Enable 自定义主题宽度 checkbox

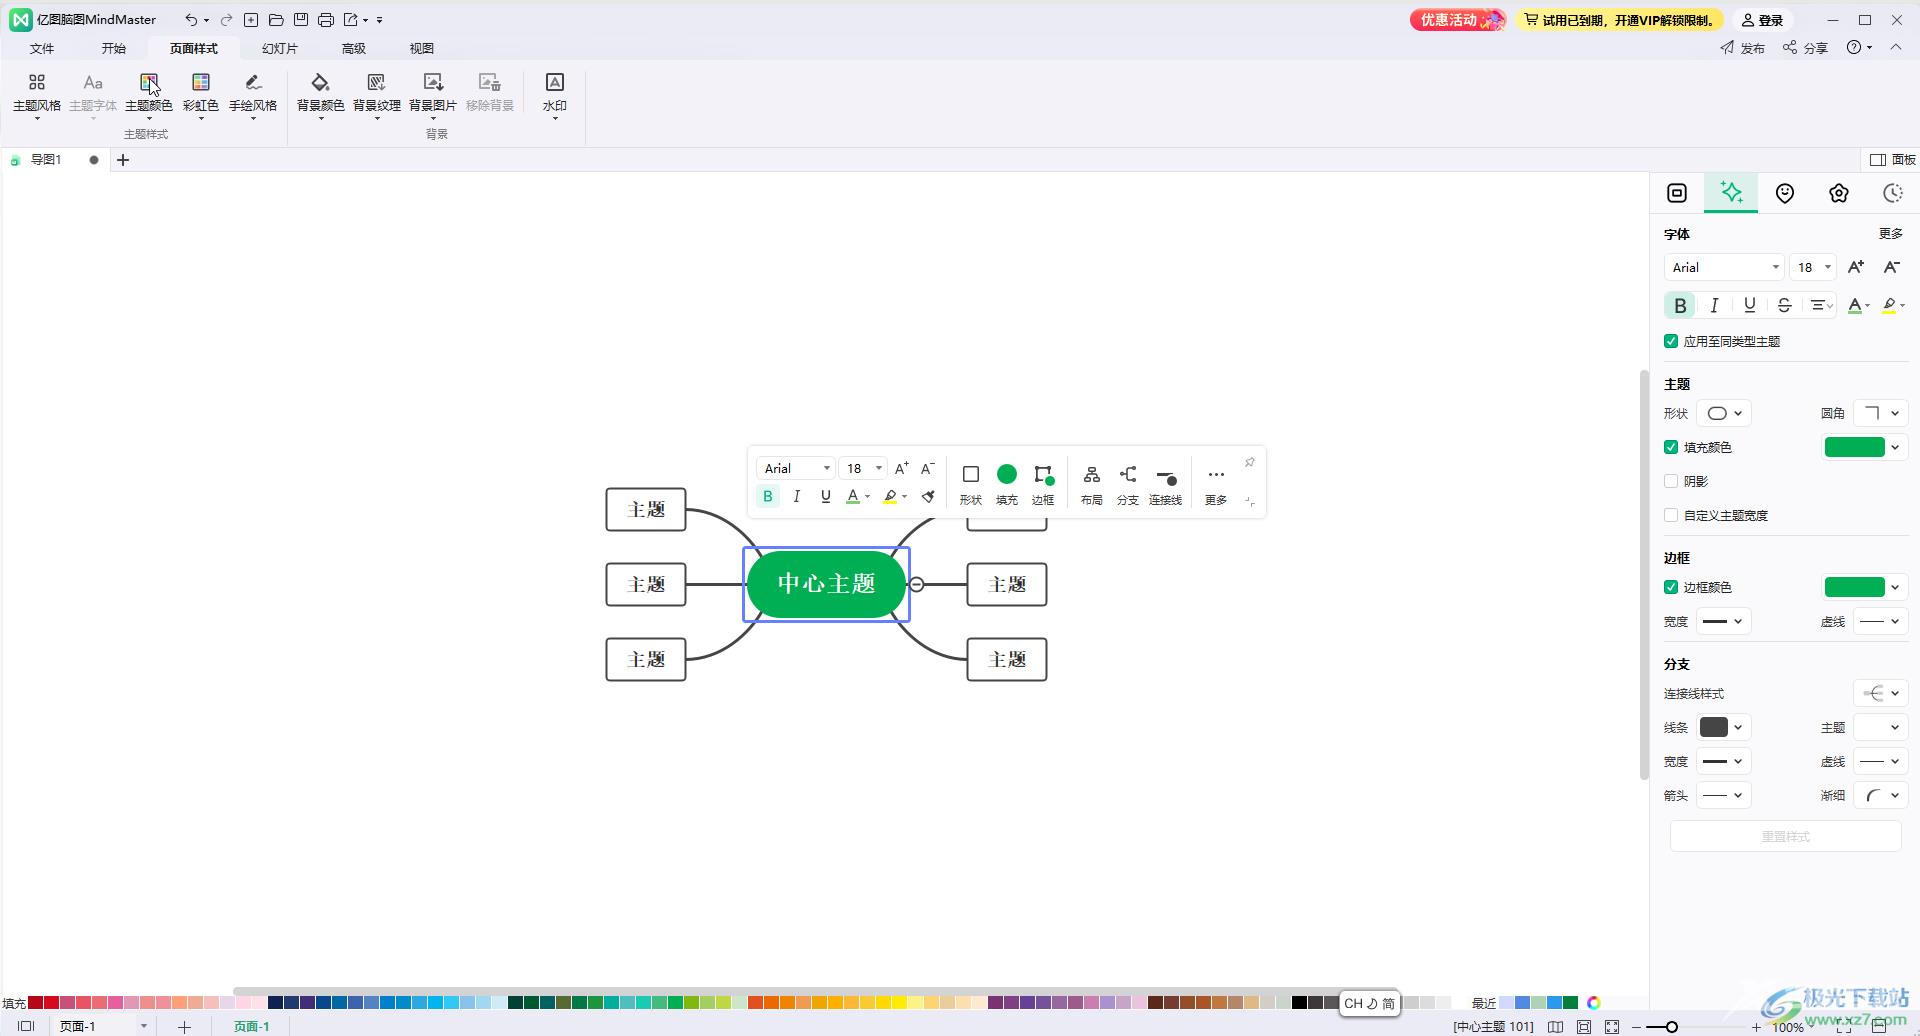point(1671,515)
